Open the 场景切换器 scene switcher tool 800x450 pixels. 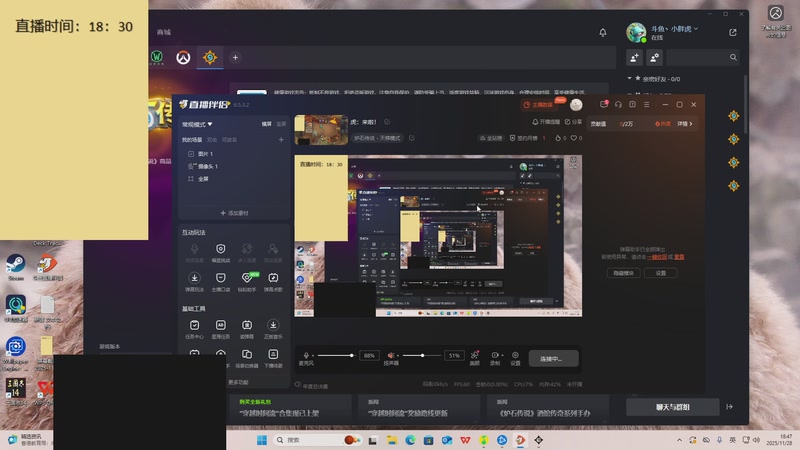coord(247,358)
